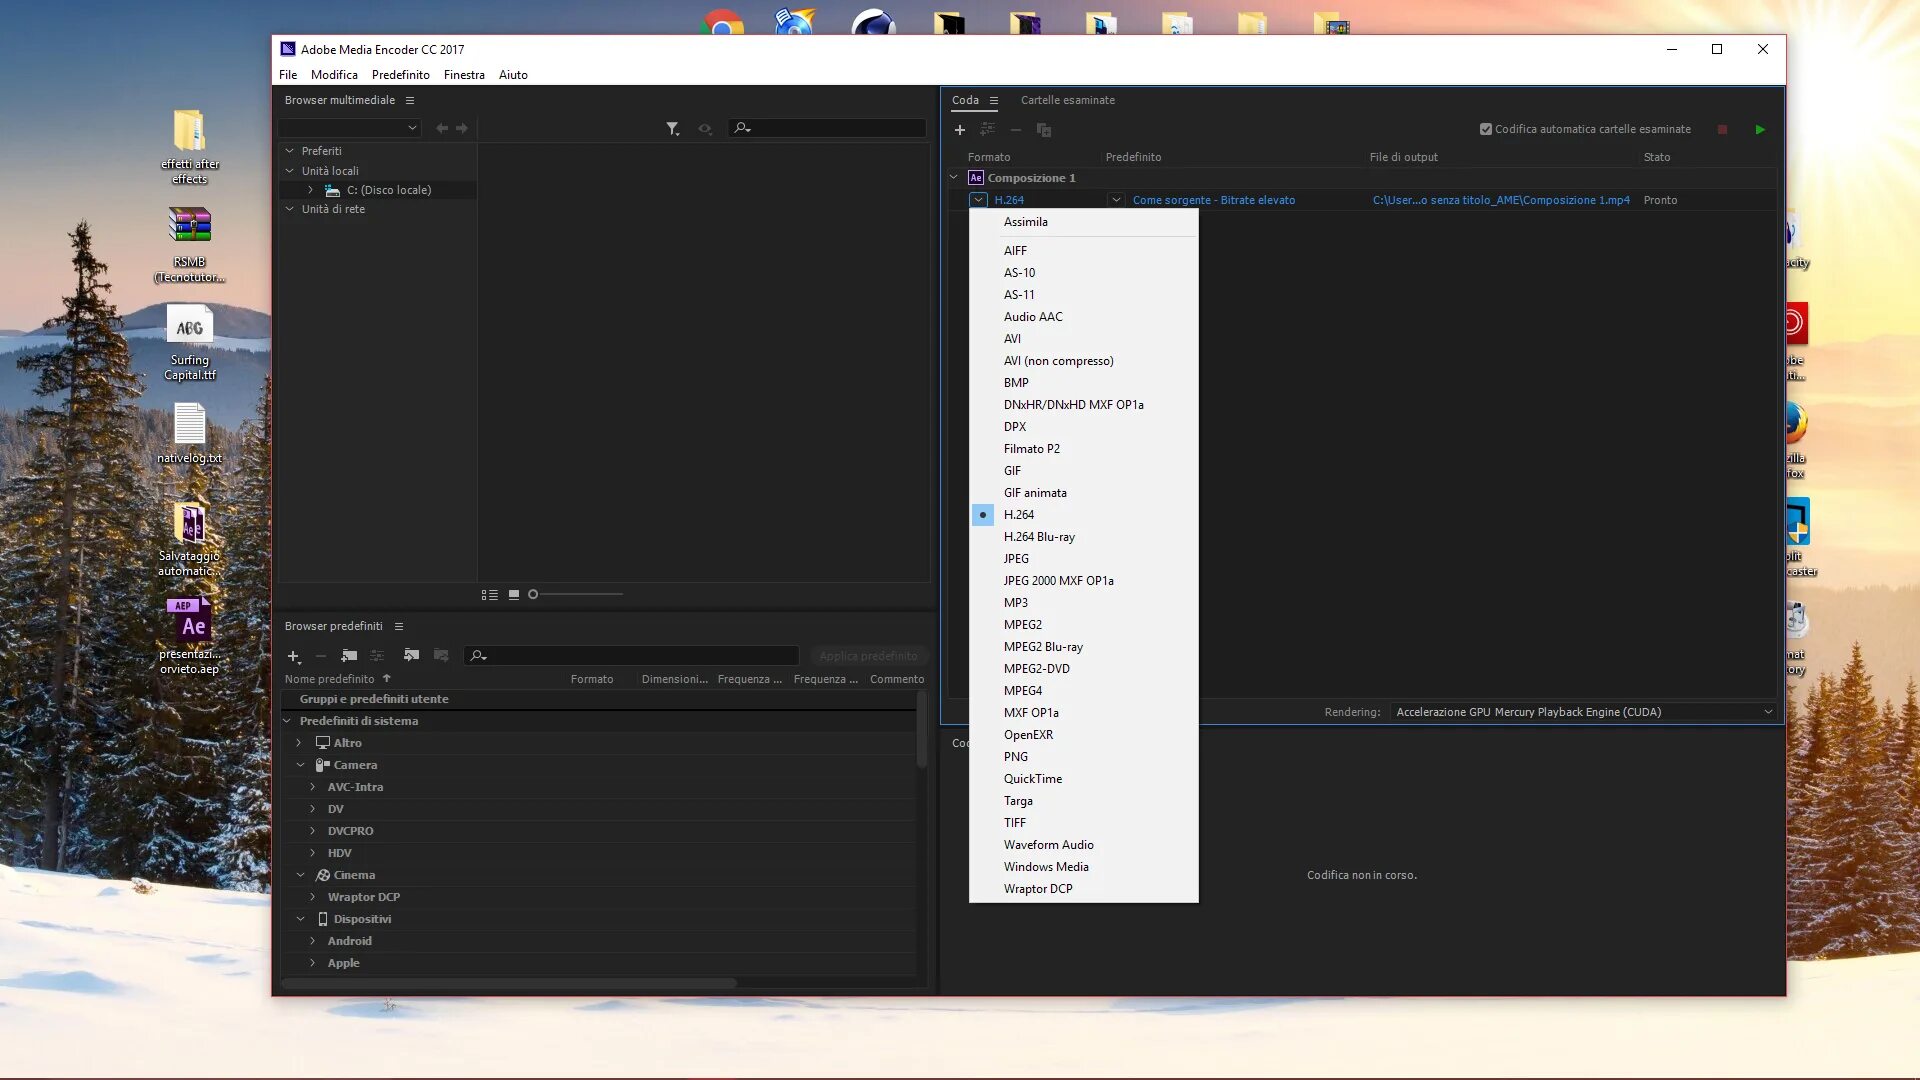The image size is (1920, 1080).
Task: Click the Formato column header in presets
Action: tap(592, 679)
